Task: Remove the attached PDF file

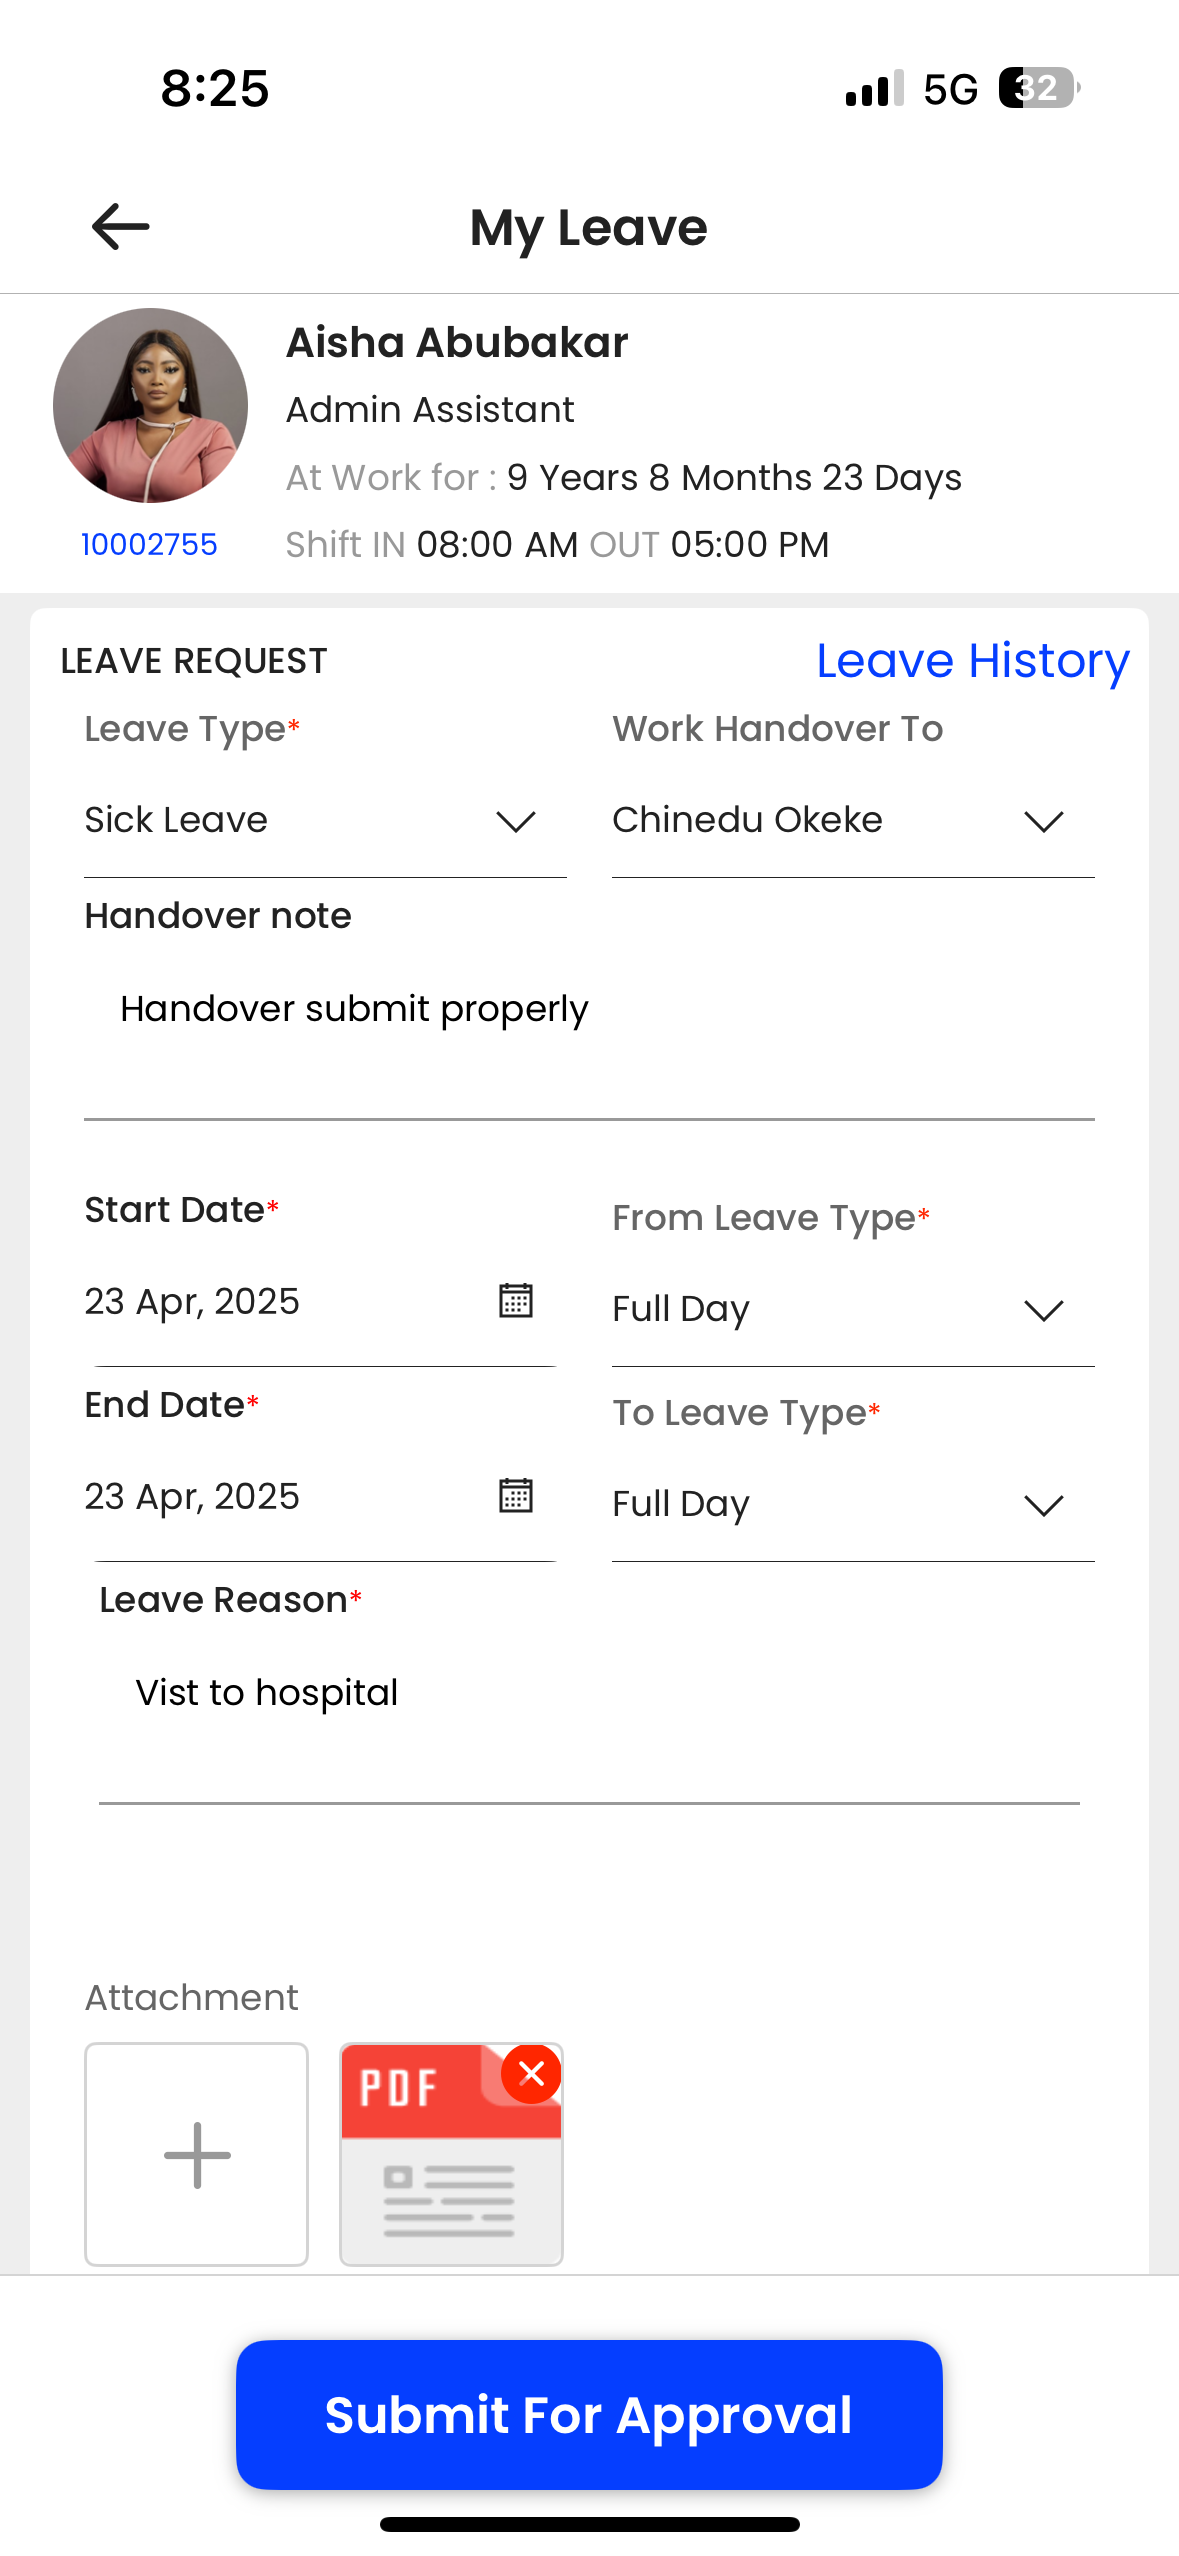Action: pos(532,2074)
